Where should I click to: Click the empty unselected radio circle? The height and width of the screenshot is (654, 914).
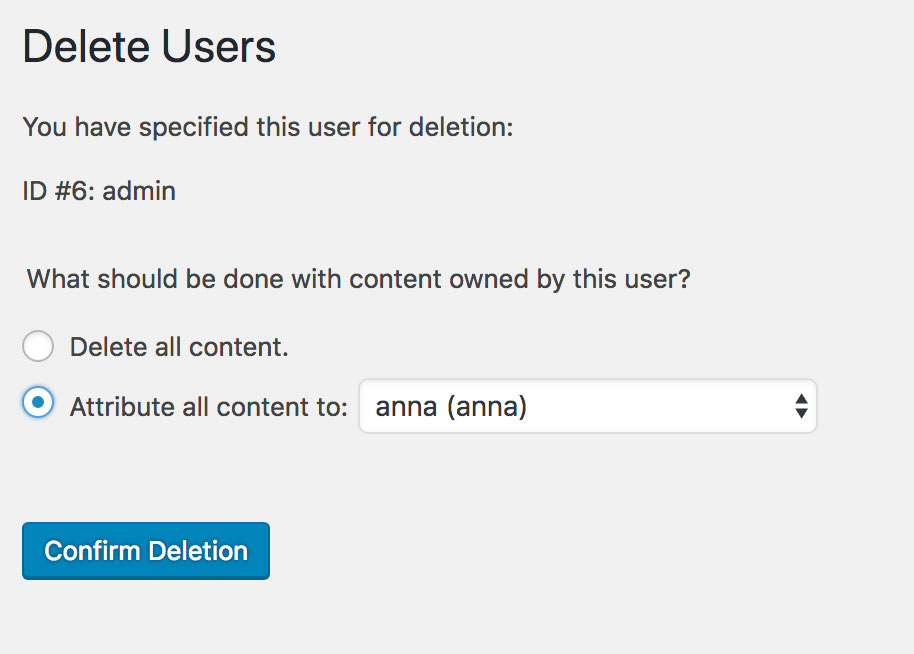point(38,346)
